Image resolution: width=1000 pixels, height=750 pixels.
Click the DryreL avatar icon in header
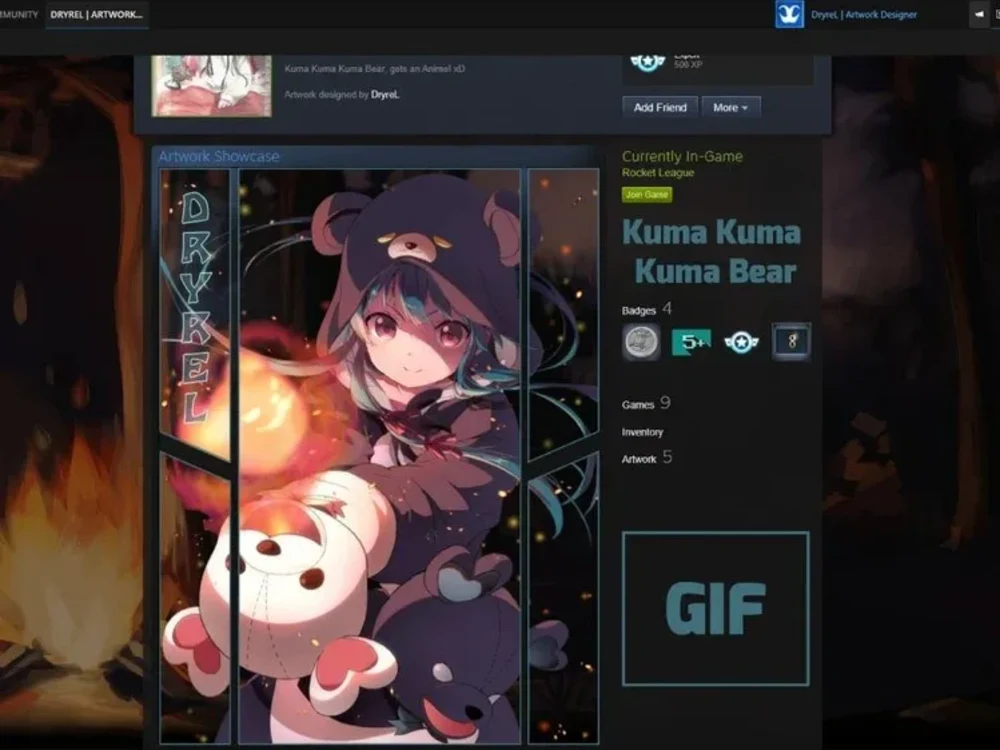click(x=789, y=14)
